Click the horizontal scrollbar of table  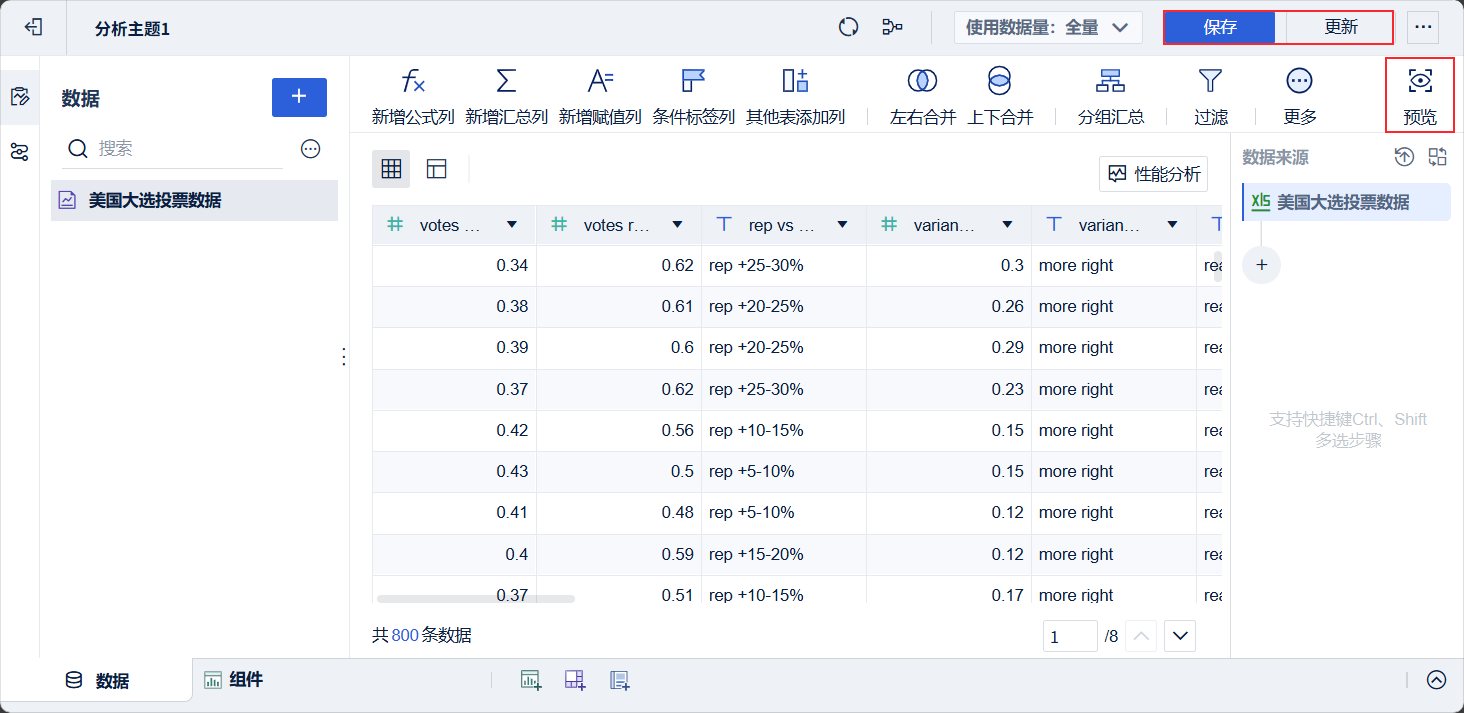(476, 599)
